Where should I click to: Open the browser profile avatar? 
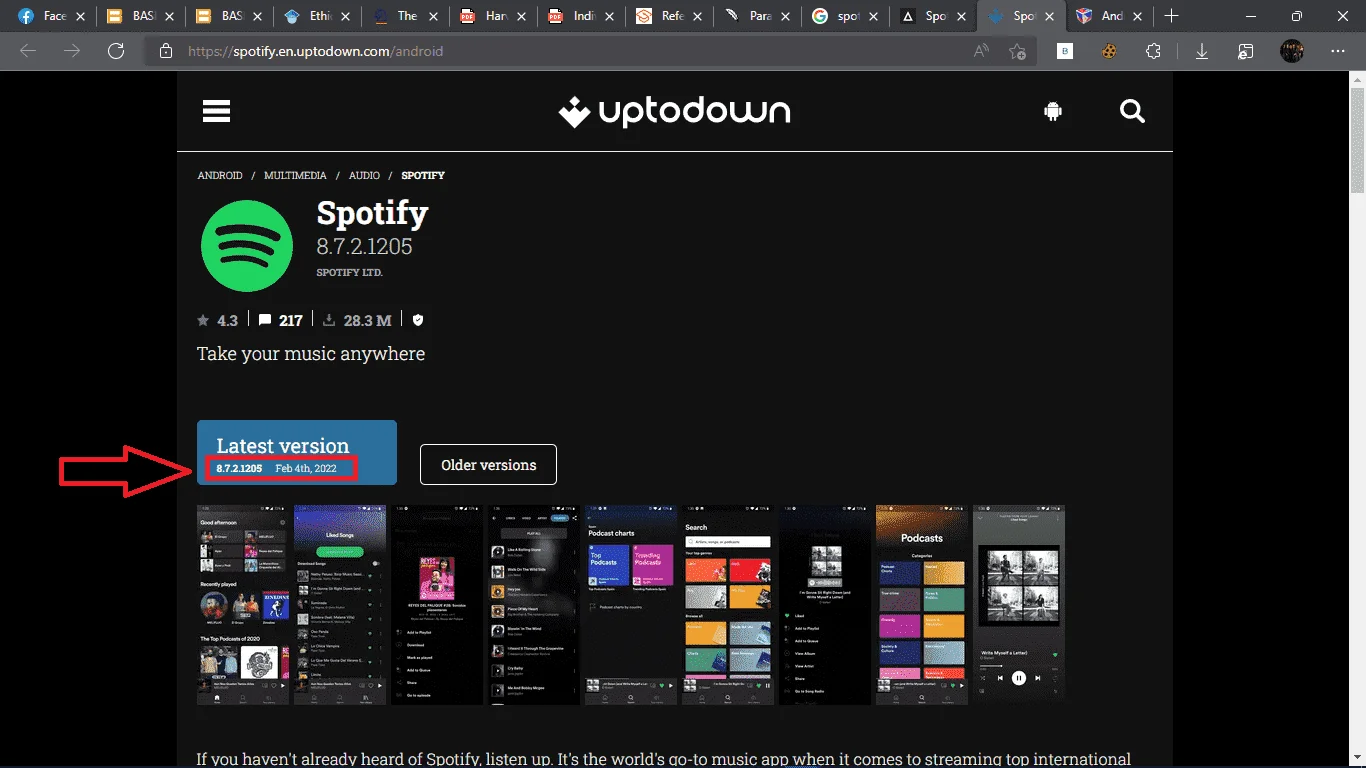pyautogui.click(x=1292, y=51)
